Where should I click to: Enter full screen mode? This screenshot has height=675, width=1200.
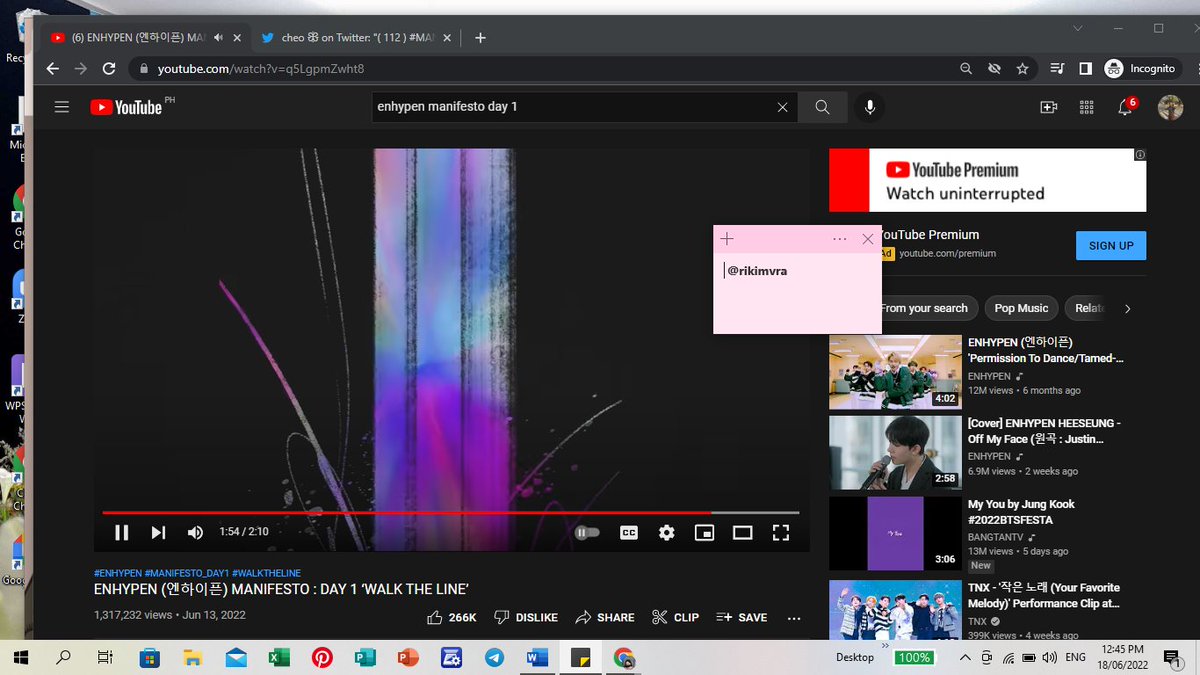[x=780, y=533]
